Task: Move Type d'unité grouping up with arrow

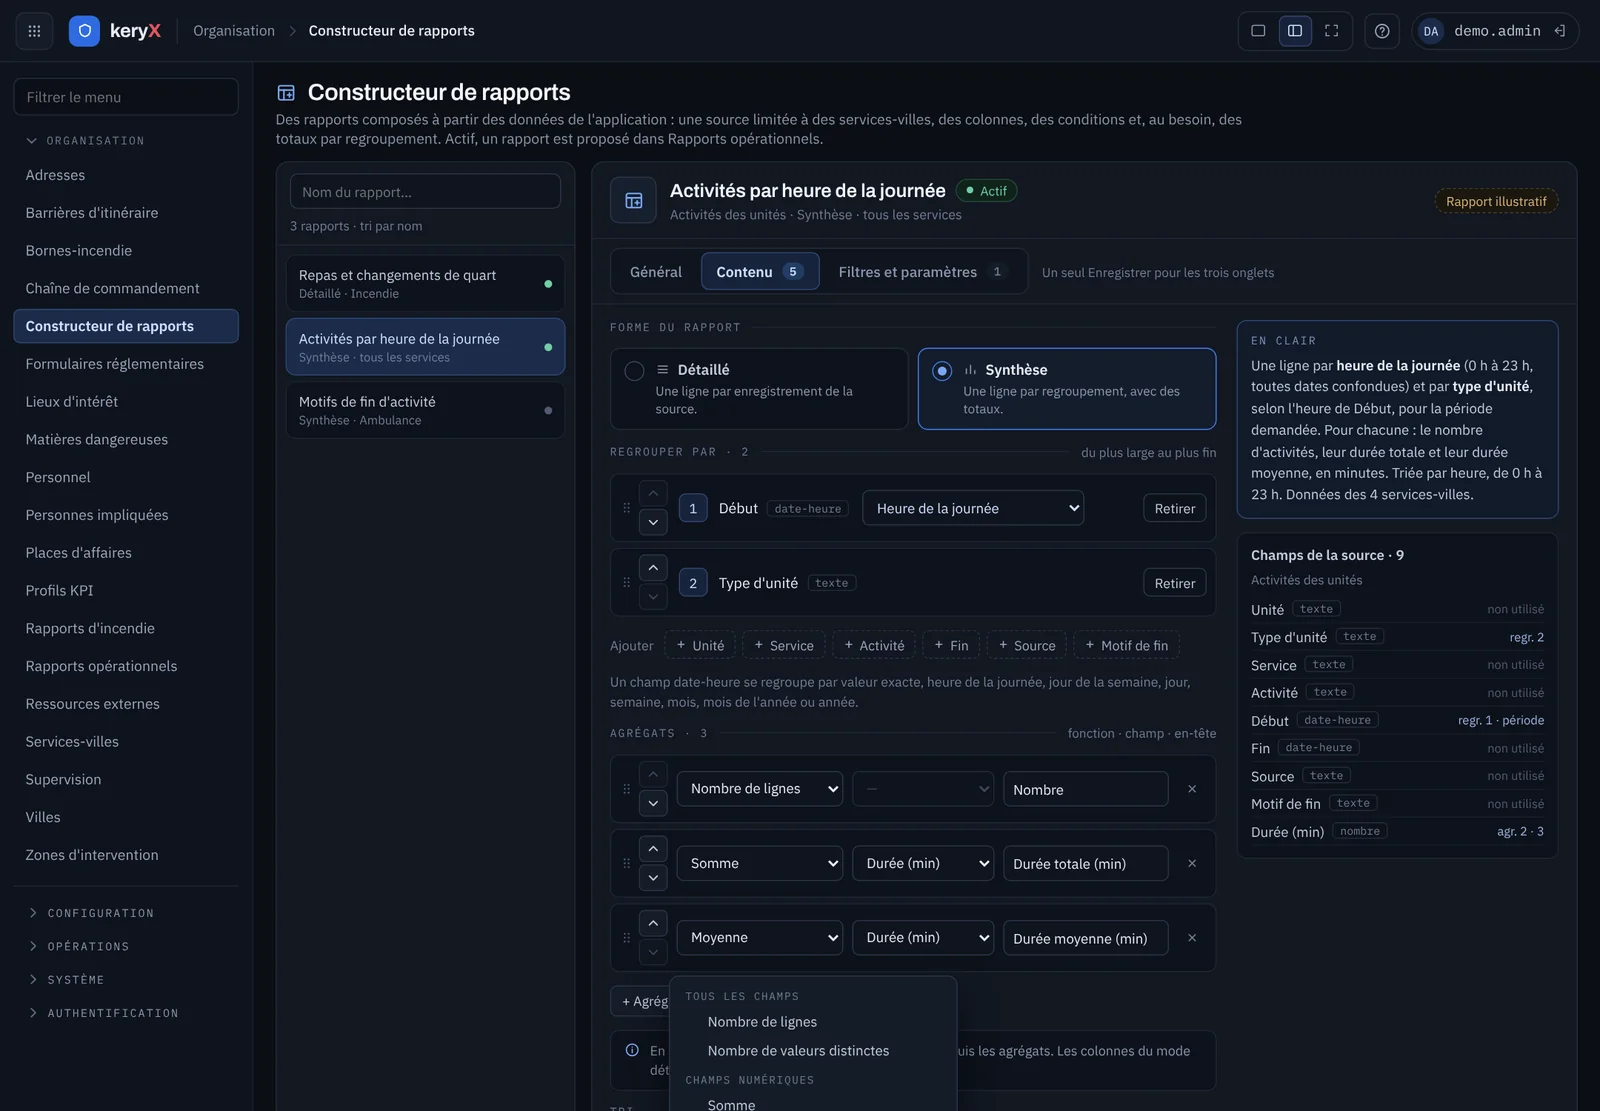Action: coord(653,568)
